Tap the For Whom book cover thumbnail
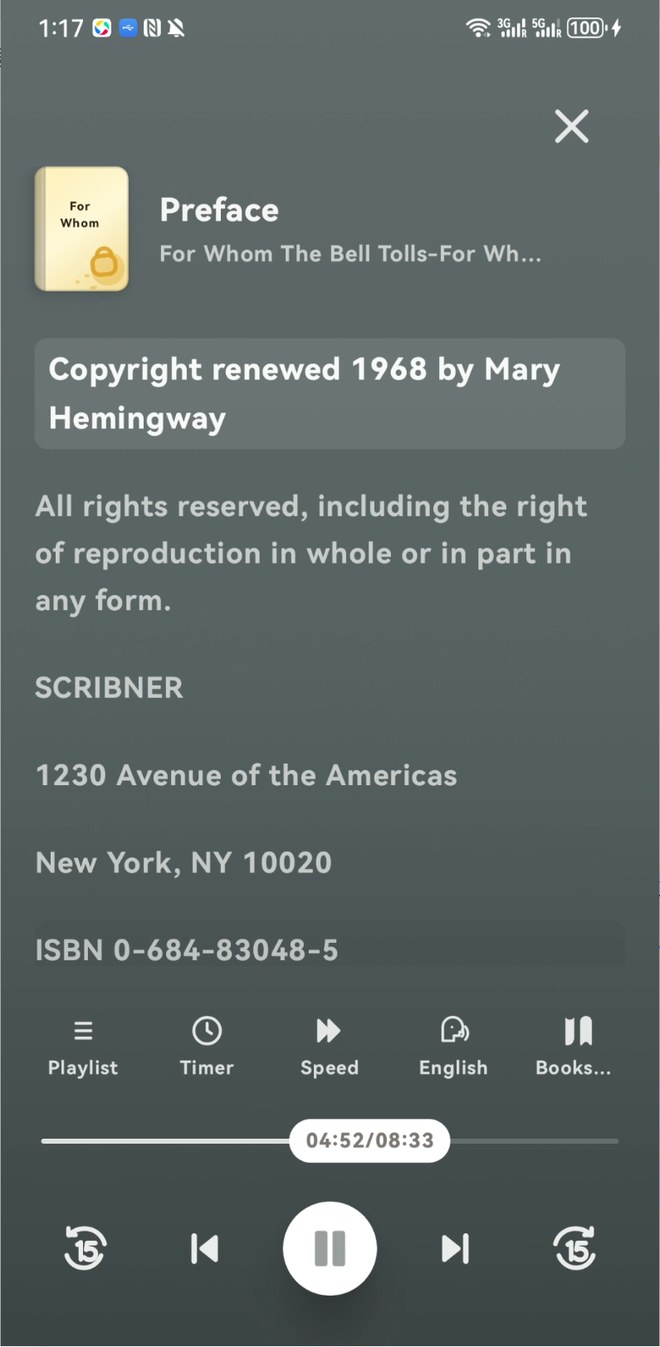The image size is (660, 1347). pyautogui.click(x=82, y=229)
